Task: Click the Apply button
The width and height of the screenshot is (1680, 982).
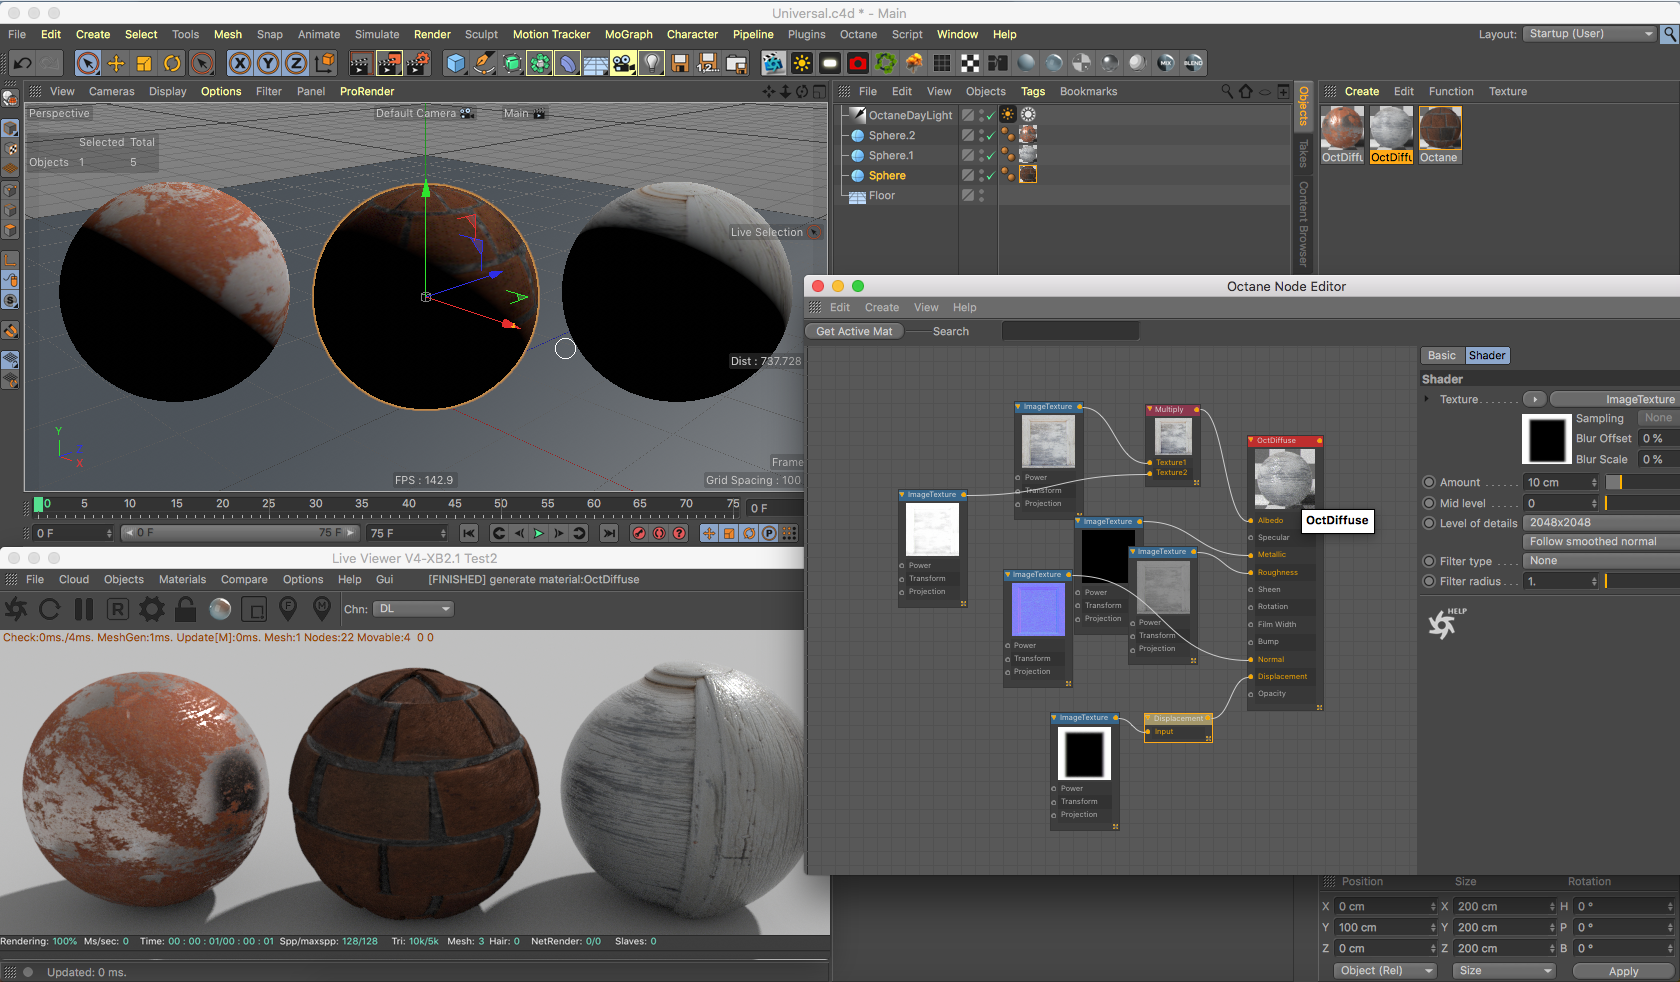Action: click(x=1623, y=971)
